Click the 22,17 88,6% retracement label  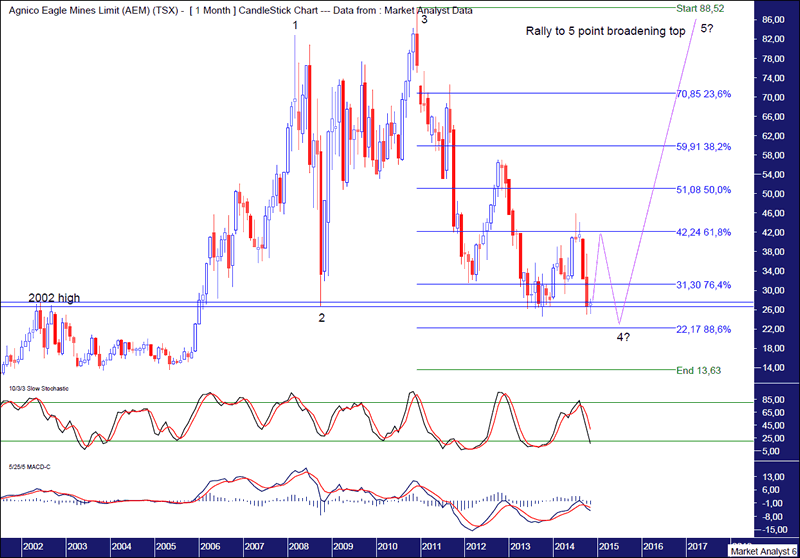(703, 328)
